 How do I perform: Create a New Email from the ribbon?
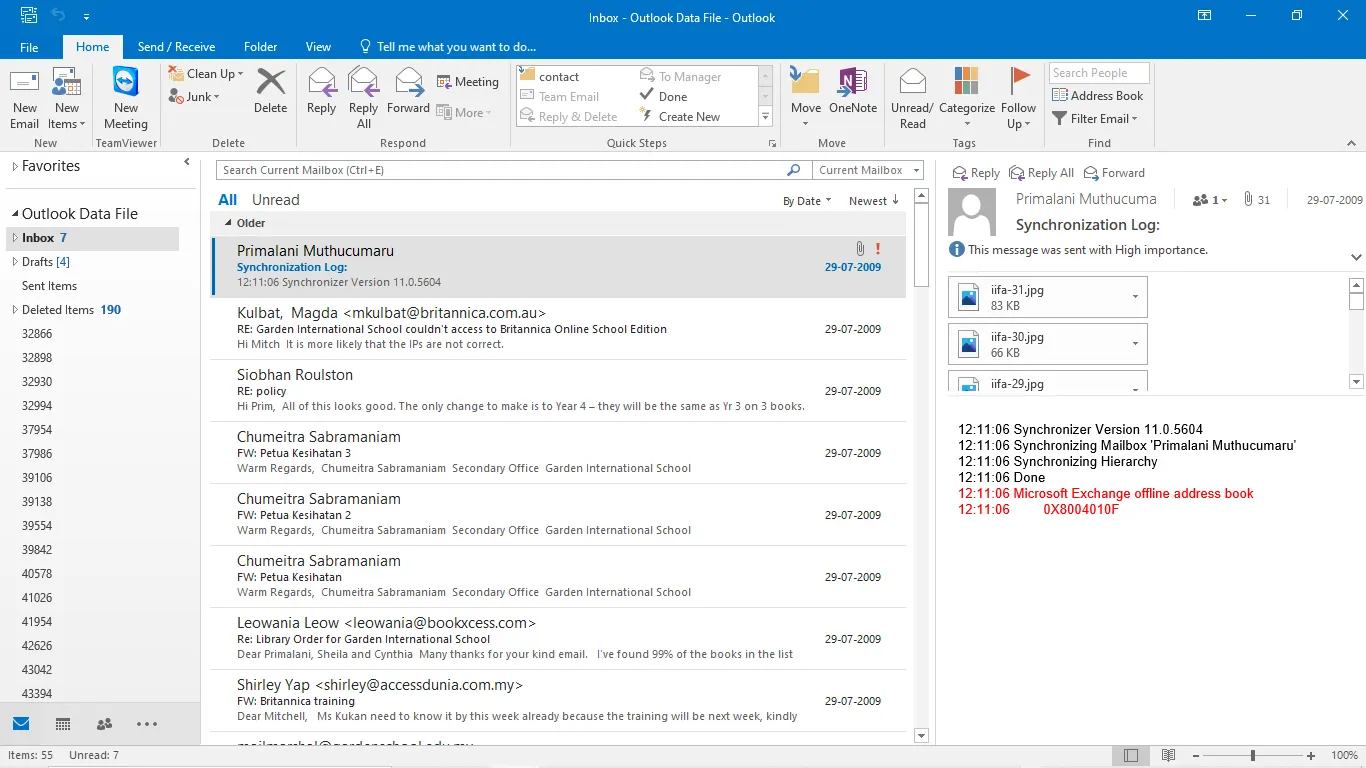coord(25,100)
